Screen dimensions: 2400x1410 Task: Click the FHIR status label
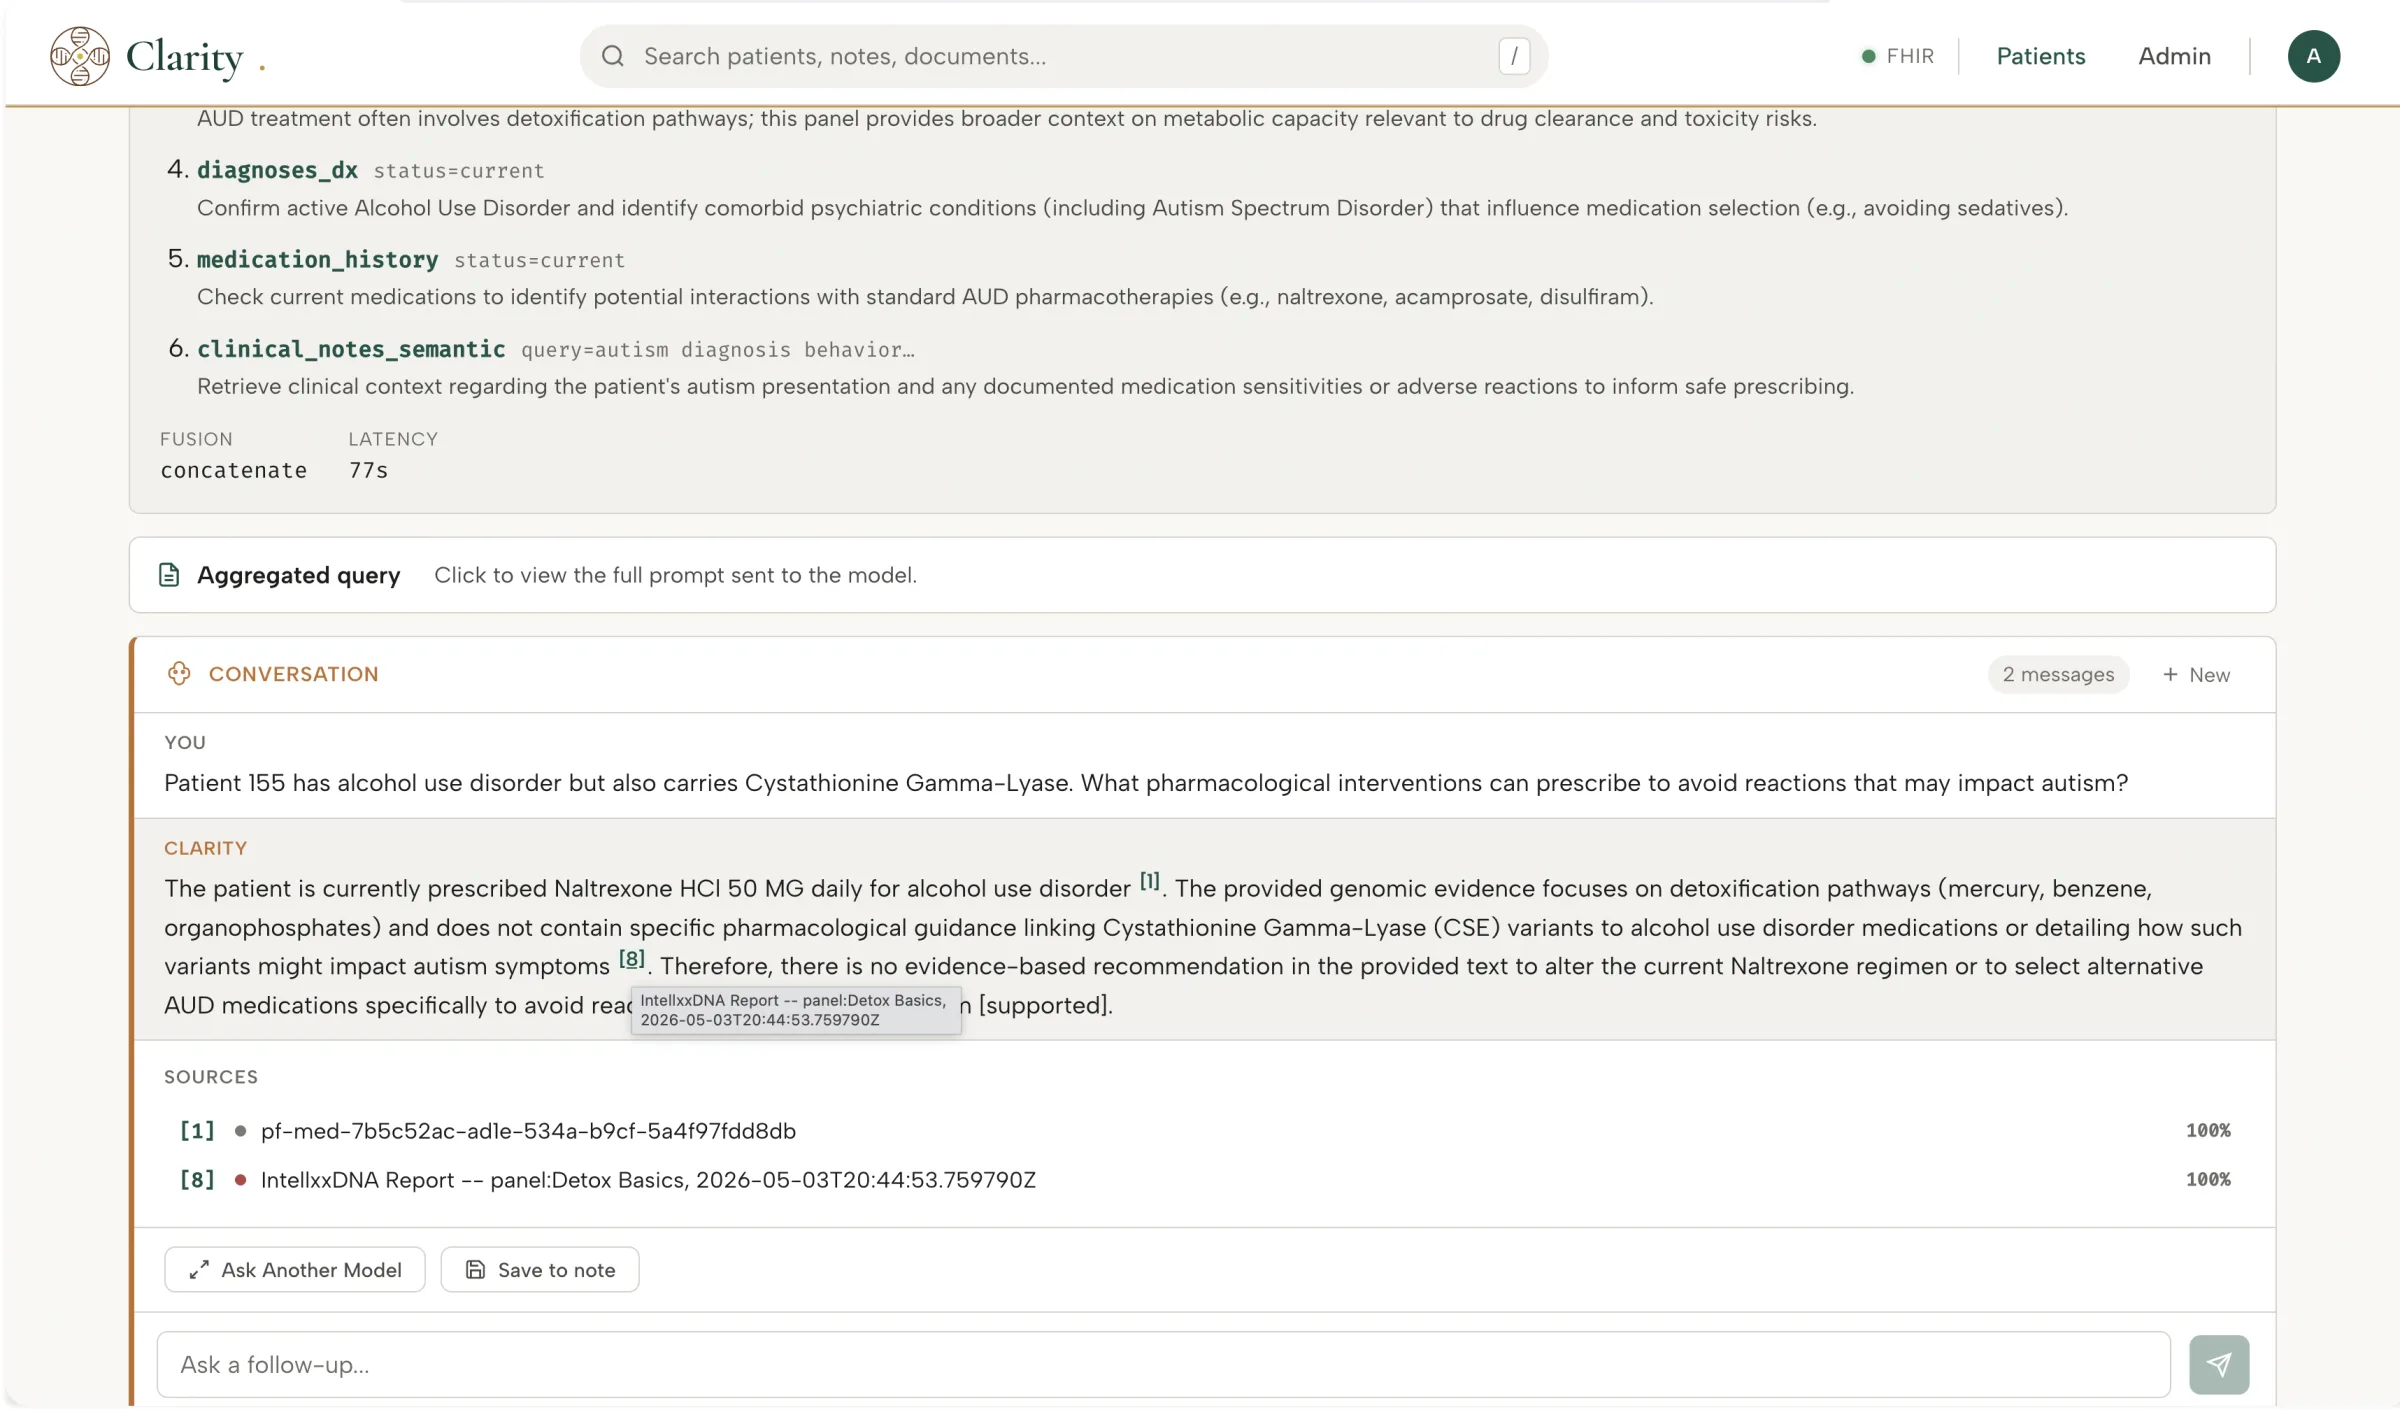click(x=1910, y=56)
